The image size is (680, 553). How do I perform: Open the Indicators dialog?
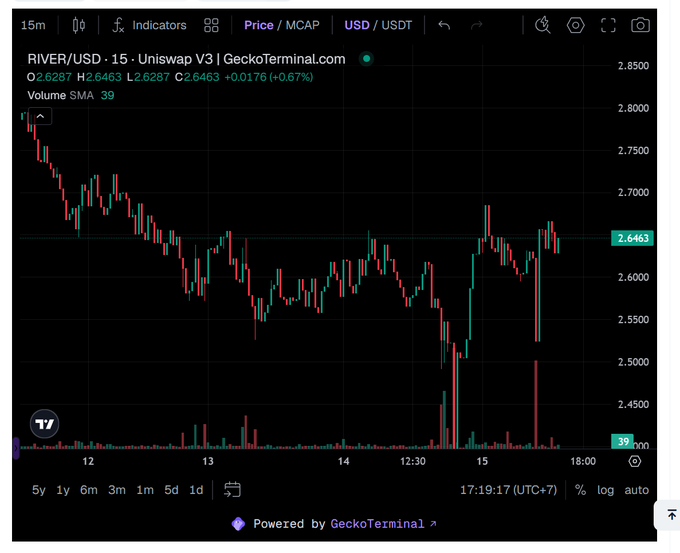click(150, 25)
